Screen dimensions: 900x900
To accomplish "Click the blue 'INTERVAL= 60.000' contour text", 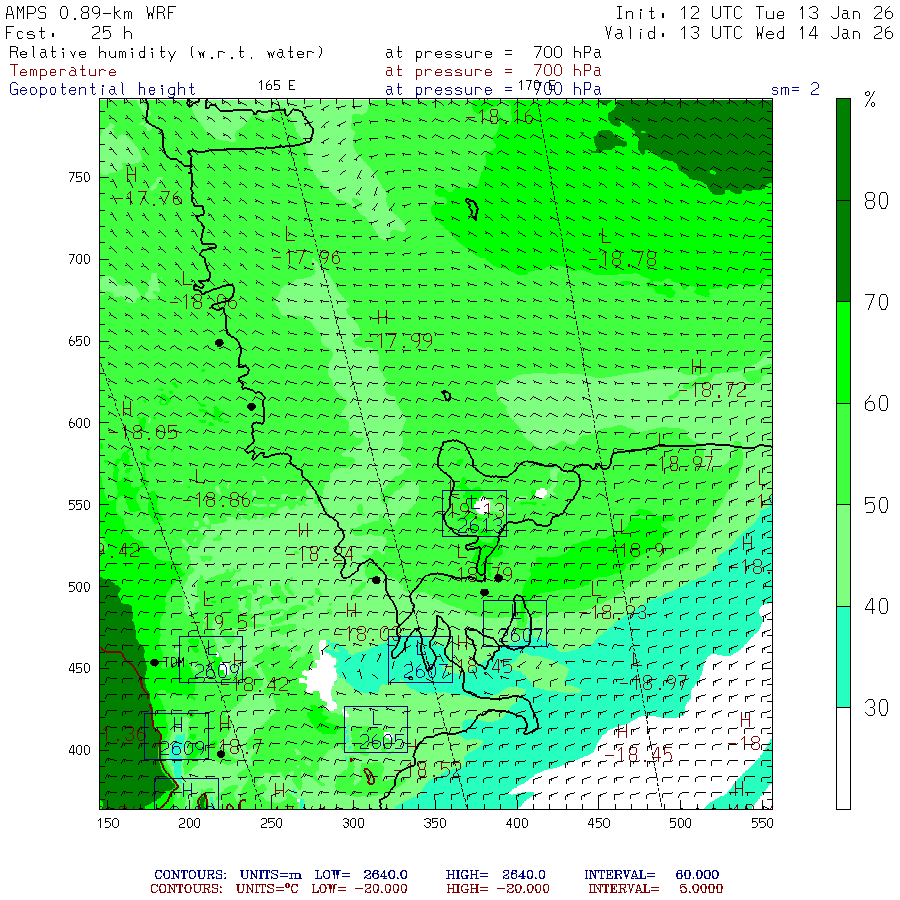I will coord(651,875).
